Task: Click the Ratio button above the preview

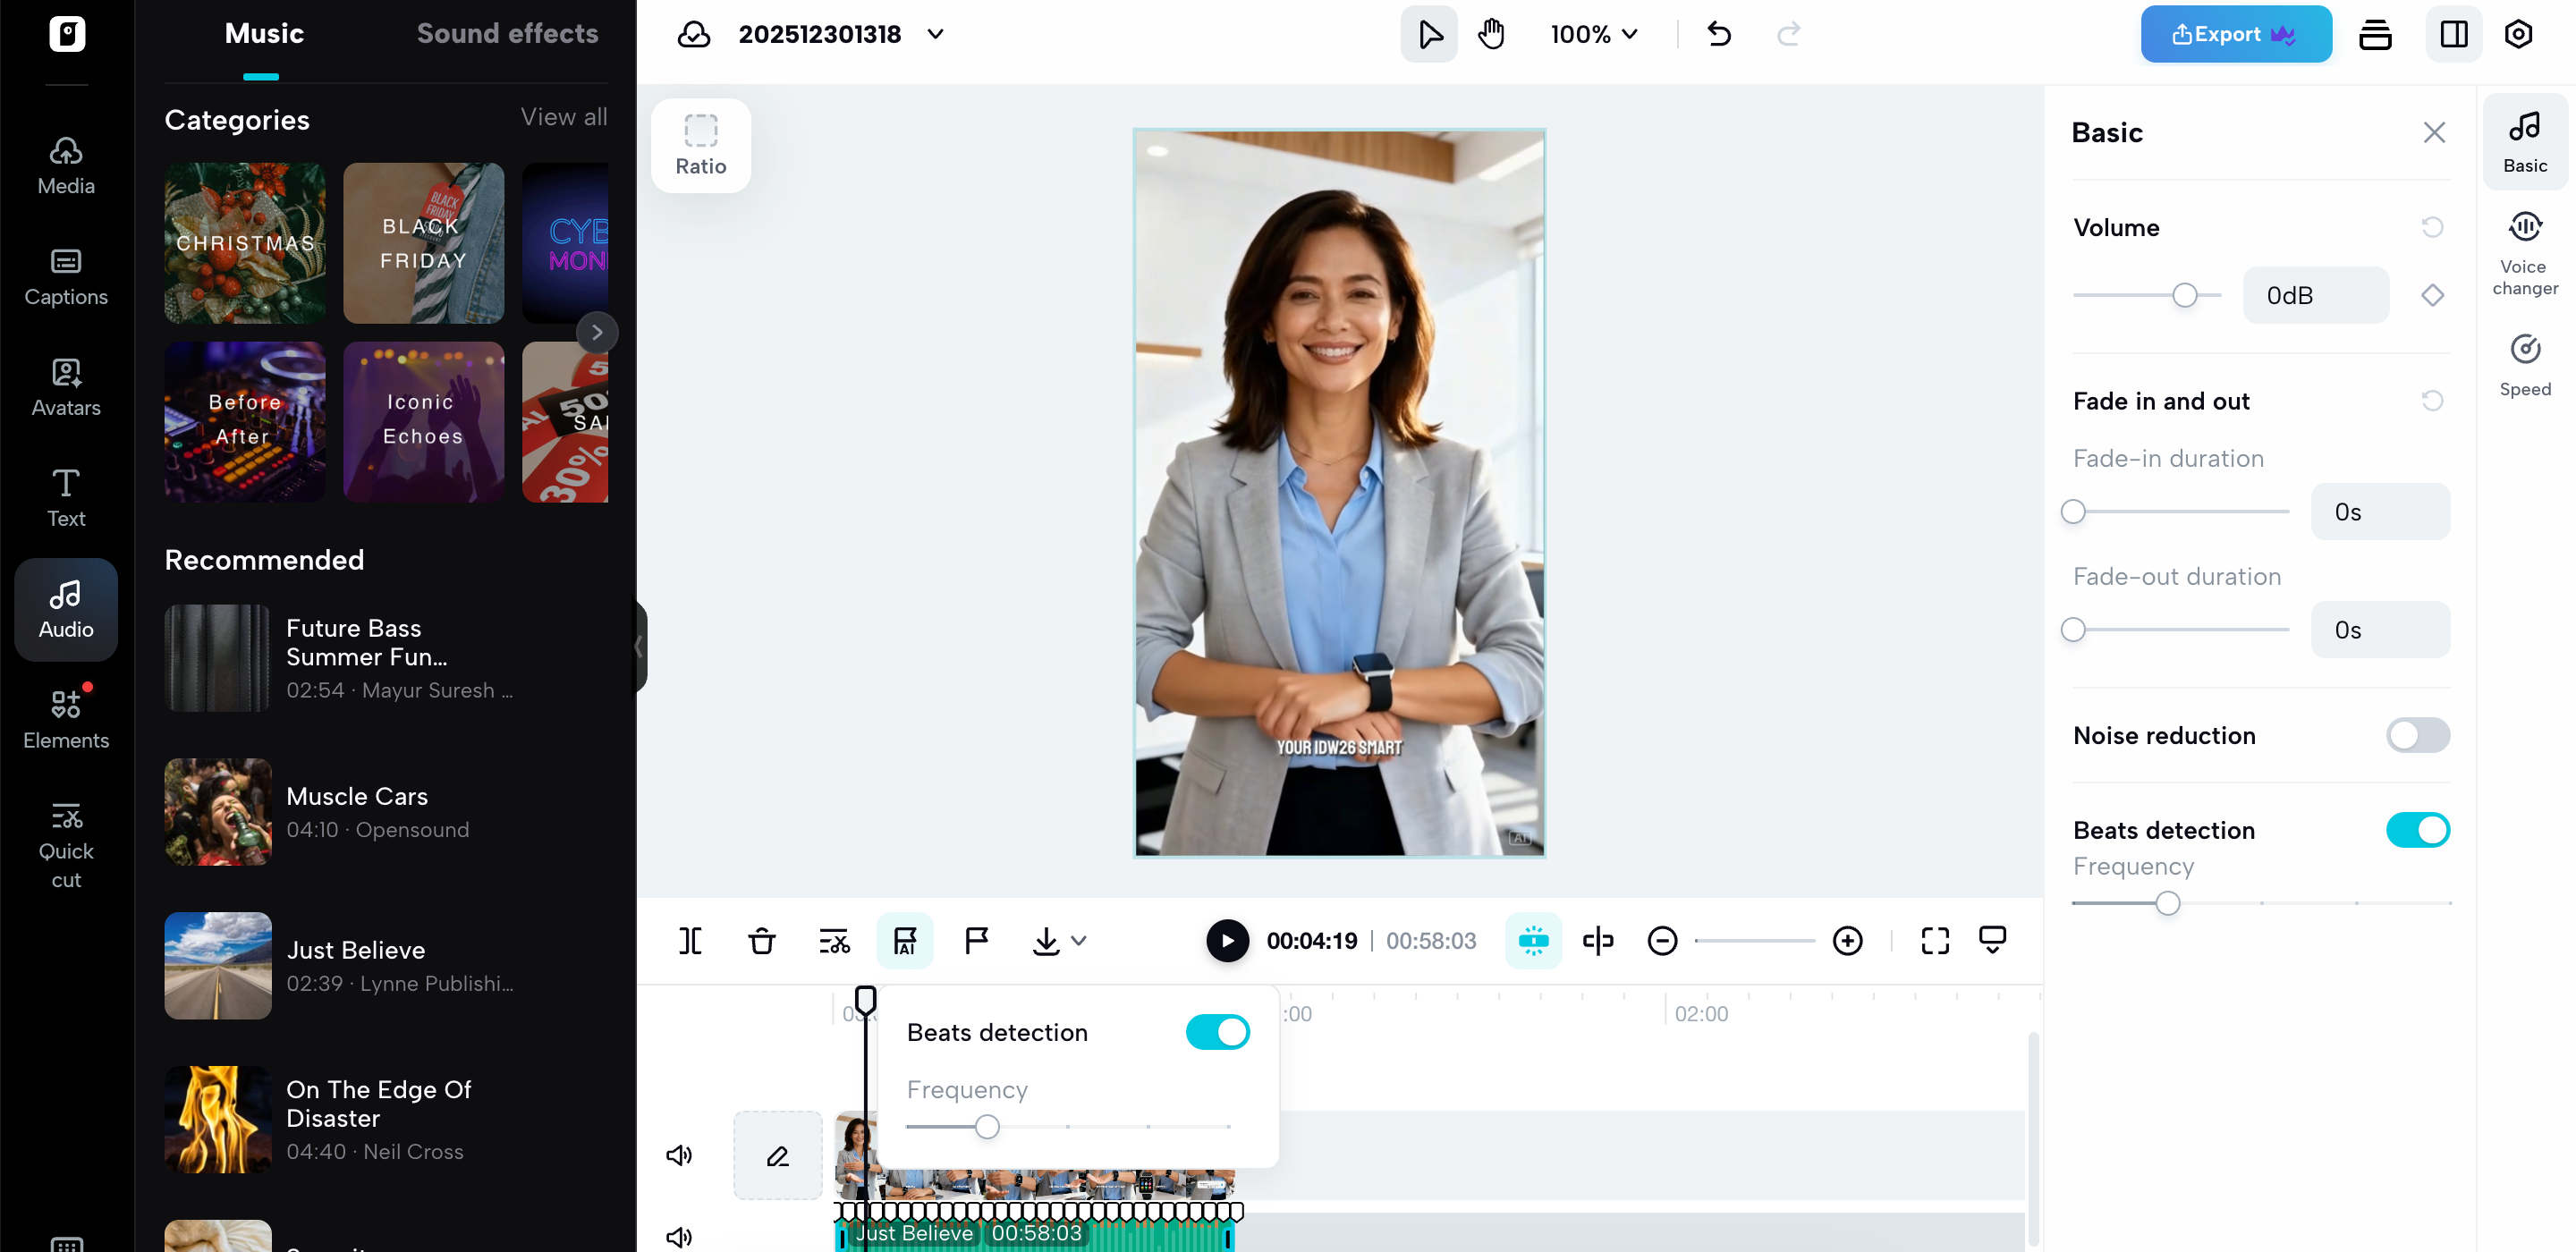Action: click(700, 145)
